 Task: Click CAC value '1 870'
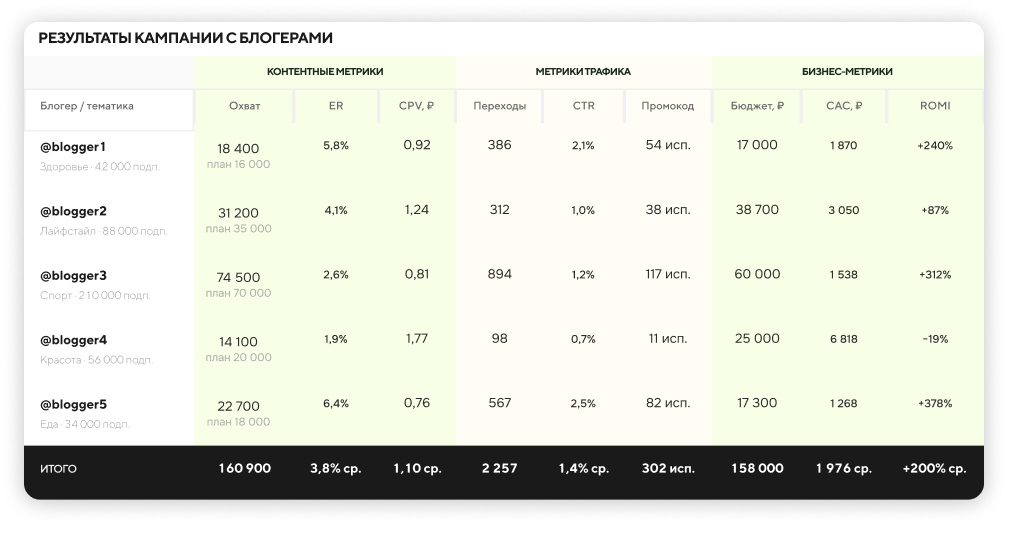[x=843, y=146]
